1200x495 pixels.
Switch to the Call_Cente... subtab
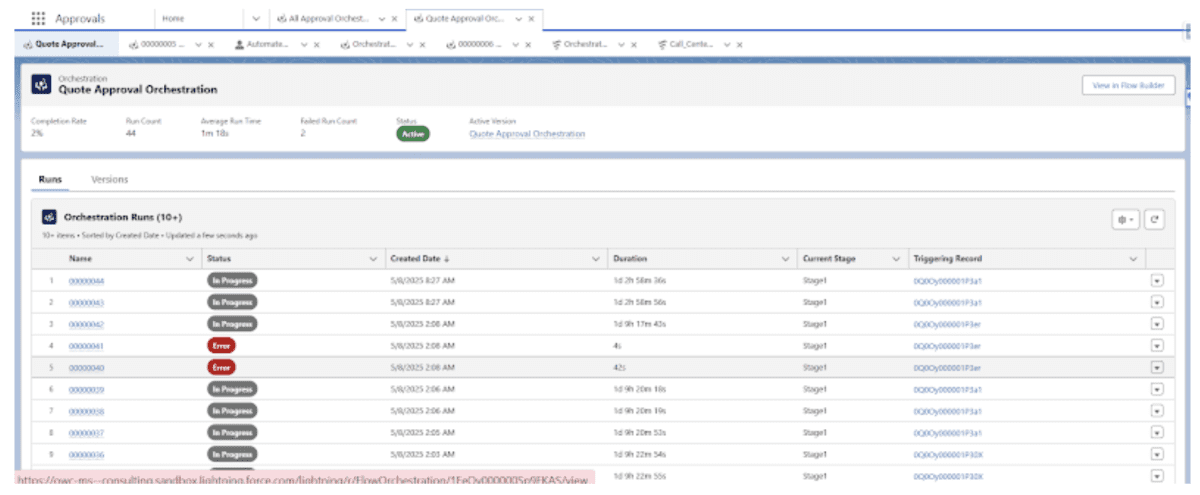(x=684, y=44)
